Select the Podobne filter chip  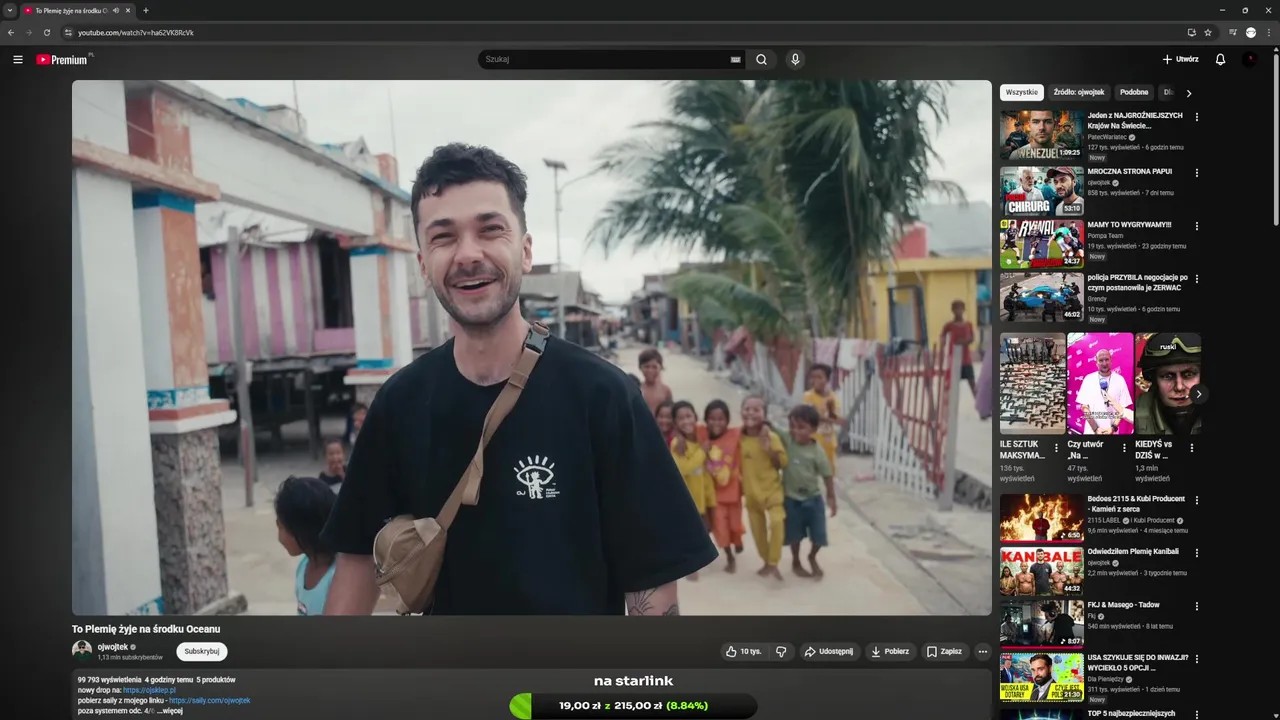click(x=1134, y=92)
